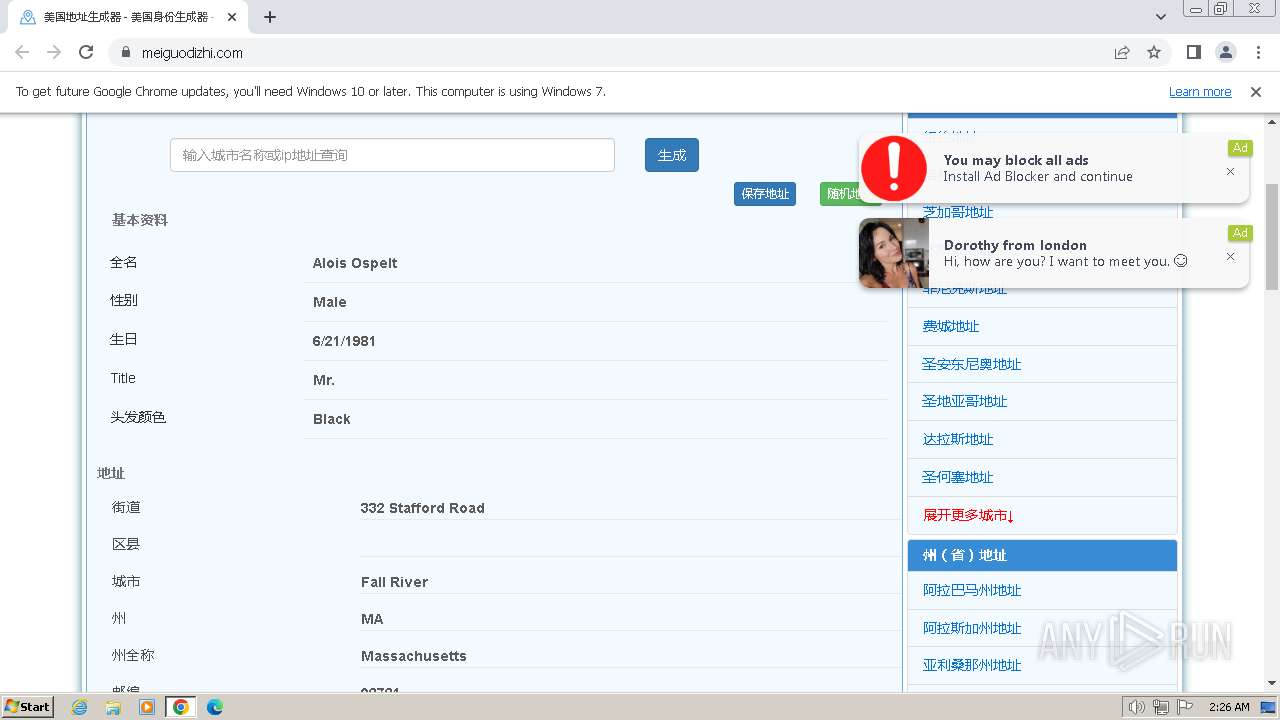1280x720 pixels.
Task: Open share page icon in address bar
Action: 1122,53
